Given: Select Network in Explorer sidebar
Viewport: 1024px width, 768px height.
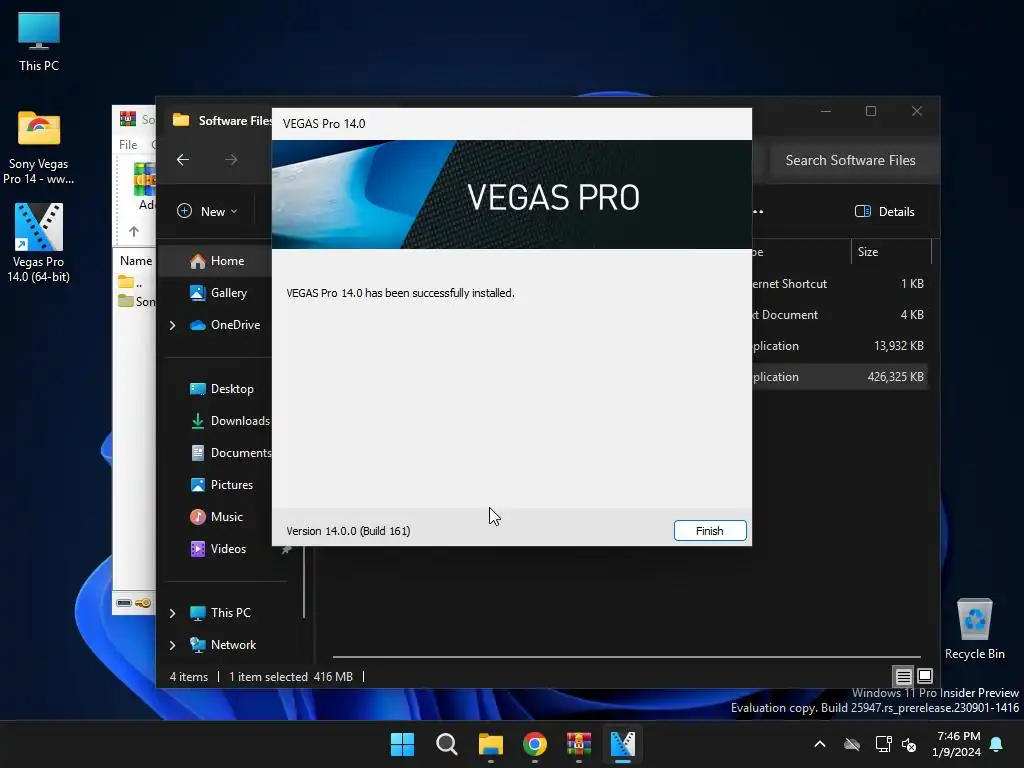Looking at the screenshot, I should click(223, 645).
